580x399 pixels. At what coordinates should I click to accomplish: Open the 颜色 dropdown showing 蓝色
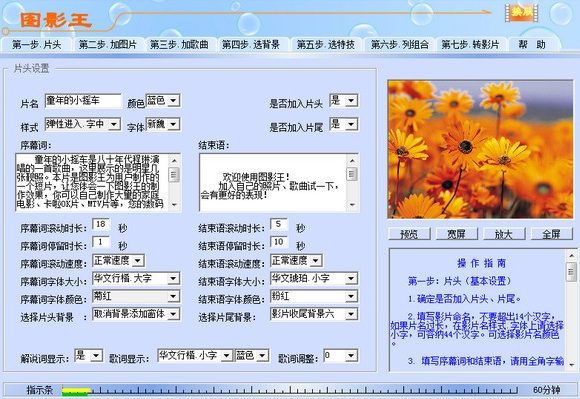tap(163, 100)
